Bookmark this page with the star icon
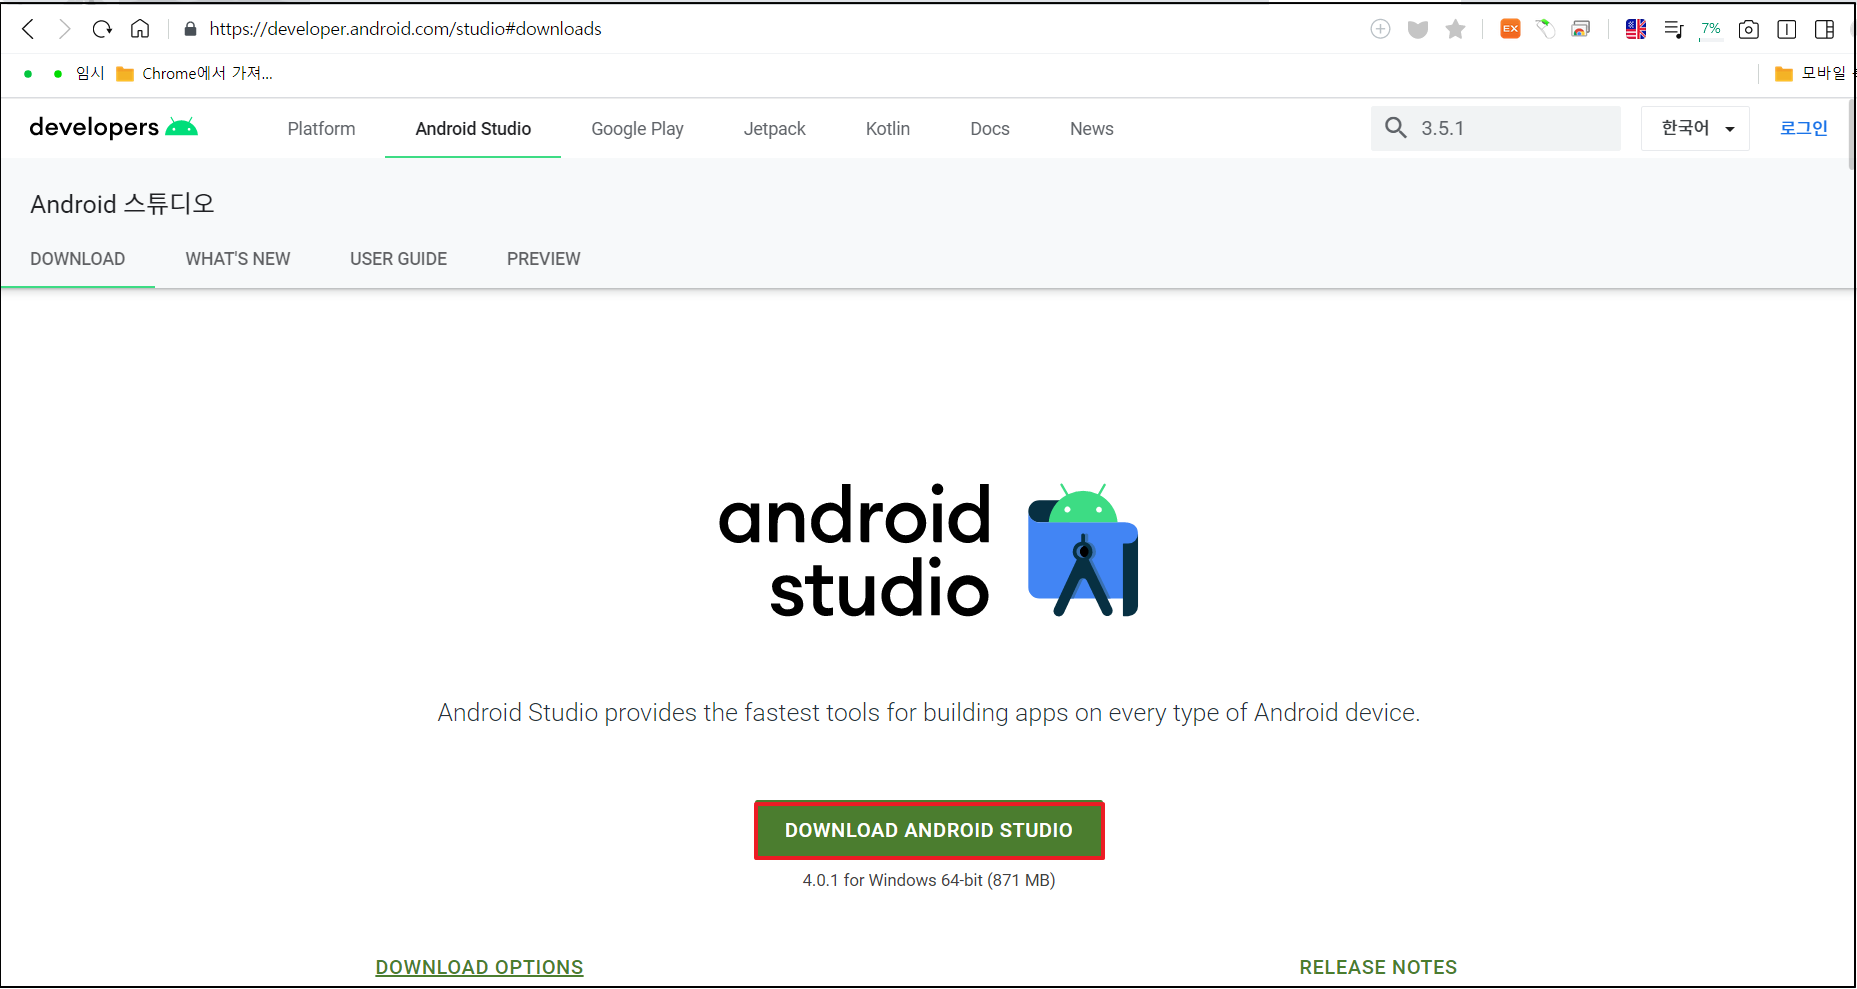The image size is (1857, 989). click(x=1456, y=29)
